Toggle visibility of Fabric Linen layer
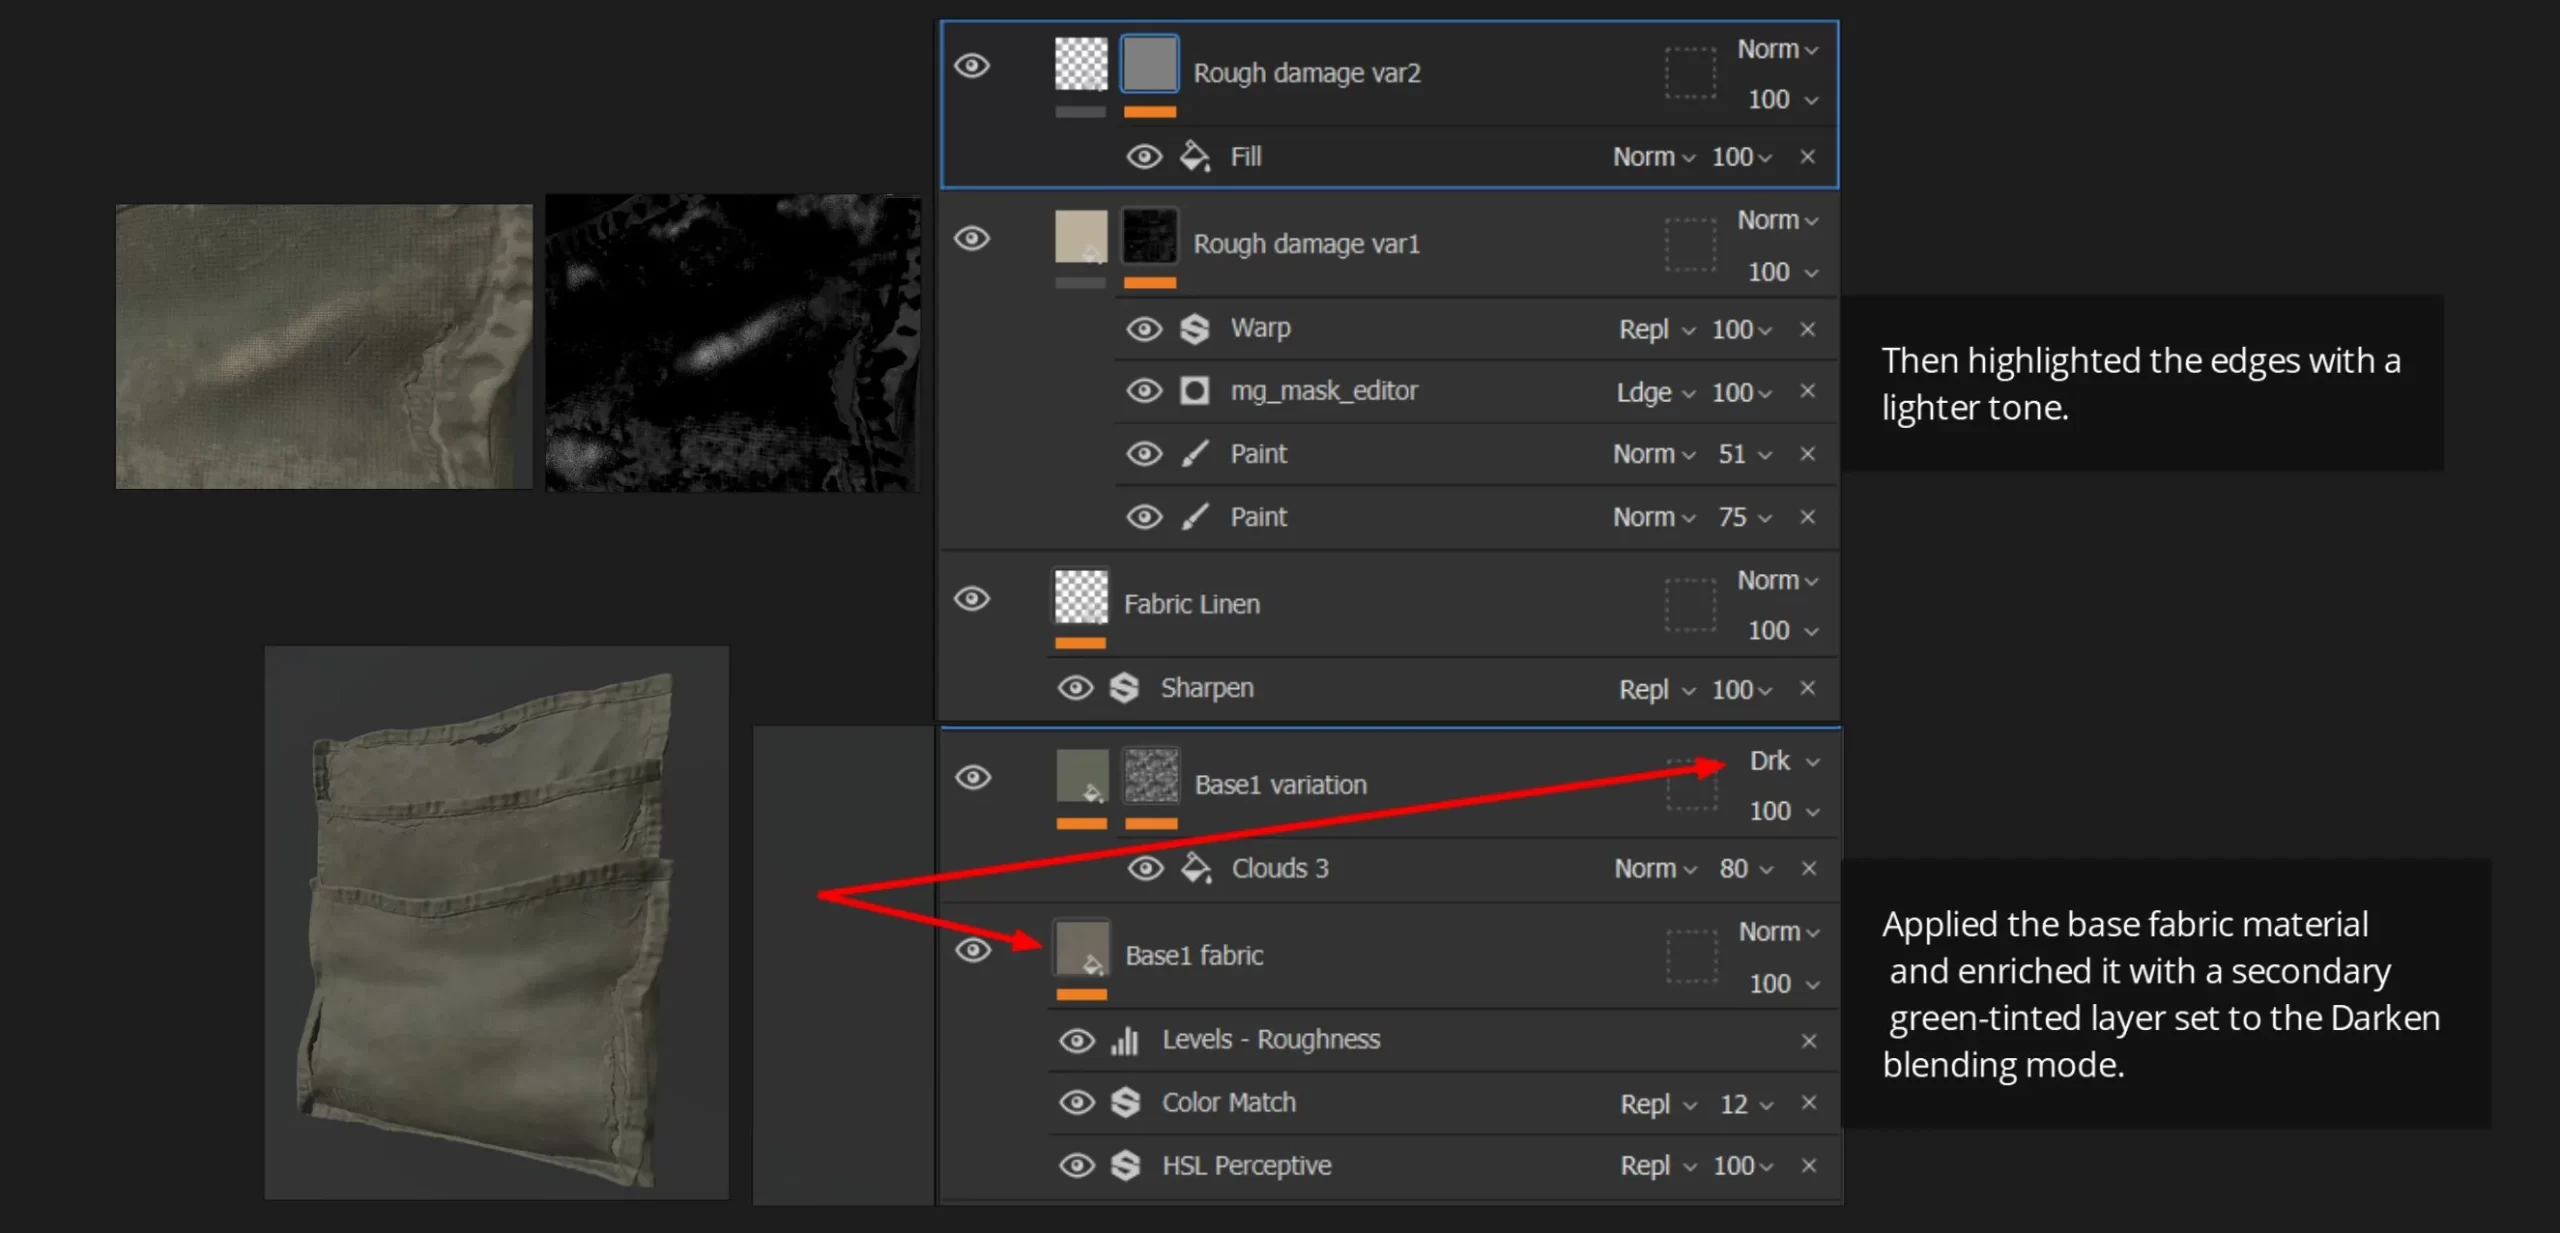This screenshot has width=2560, height=1233. tap(972, 599)
